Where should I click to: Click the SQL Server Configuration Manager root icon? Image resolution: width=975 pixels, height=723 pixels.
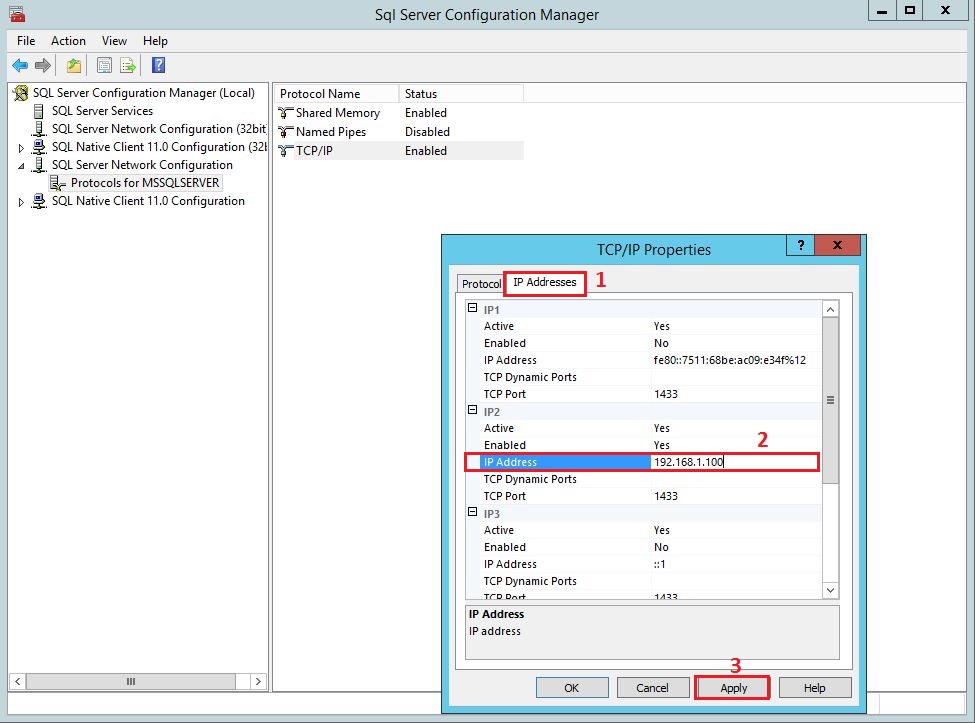(x=21, y=93)
